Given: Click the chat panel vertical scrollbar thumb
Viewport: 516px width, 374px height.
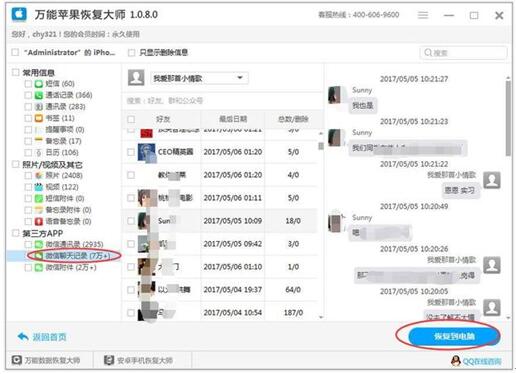Looking at the screenshot, I should pos(508,117).
